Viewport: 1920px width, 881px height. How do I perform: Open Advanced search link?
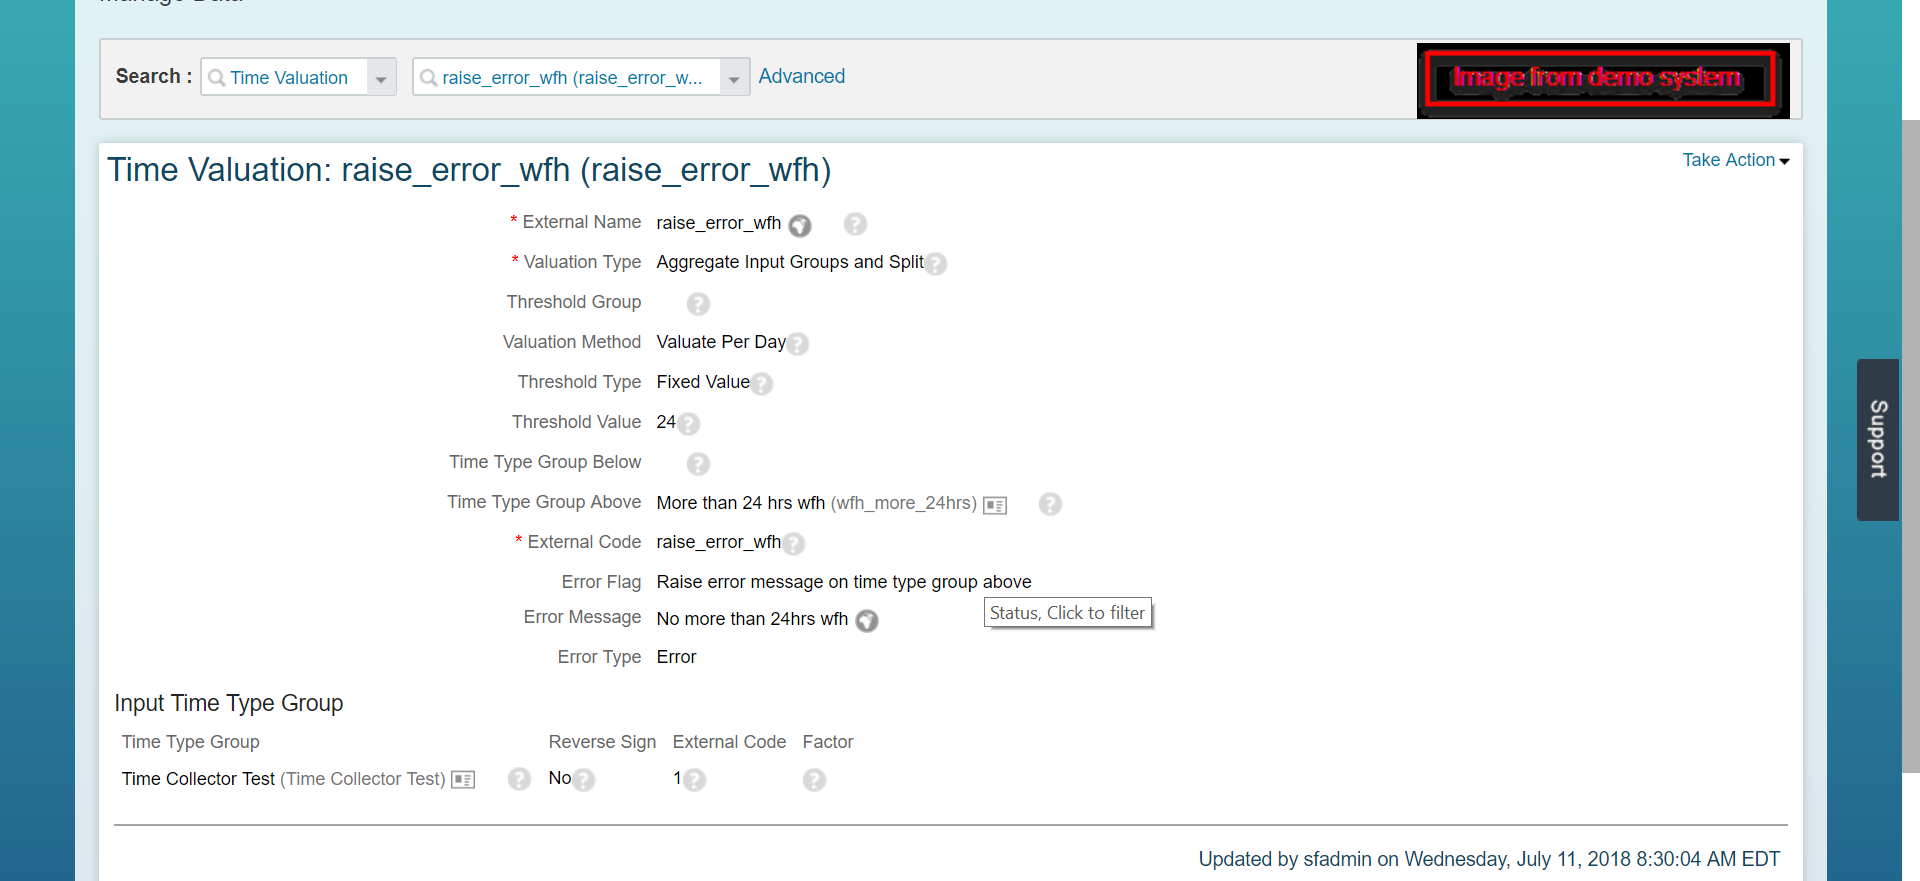(802, 76)
